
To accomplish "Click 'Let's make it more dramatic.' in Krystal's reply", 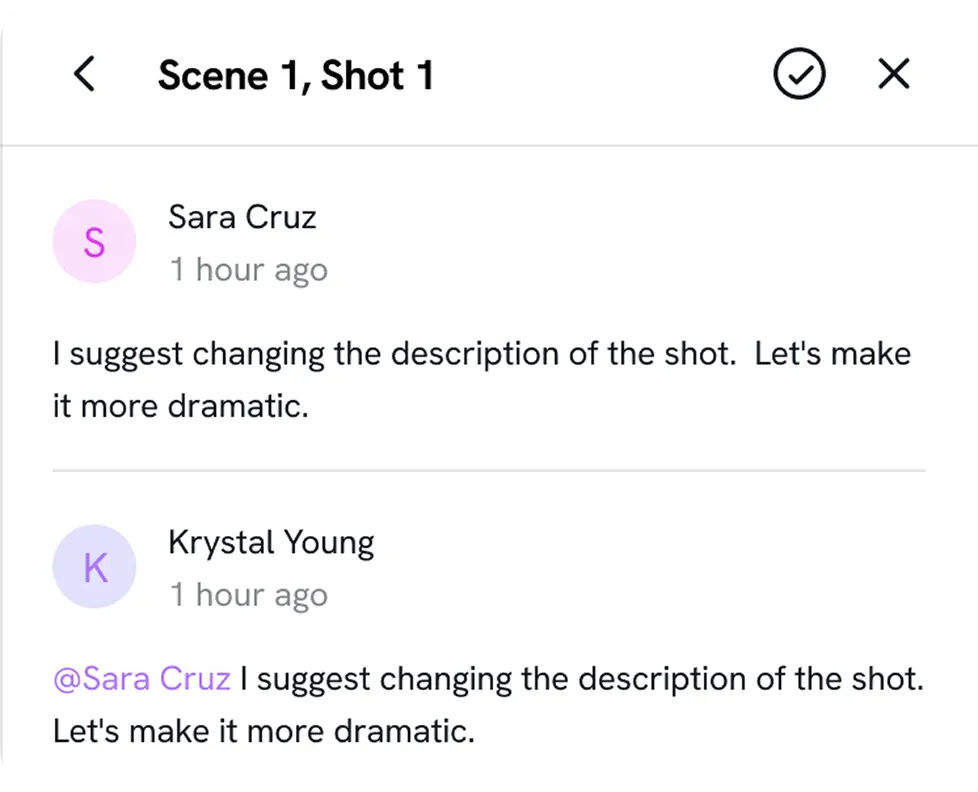I will [x=264, y=732].
